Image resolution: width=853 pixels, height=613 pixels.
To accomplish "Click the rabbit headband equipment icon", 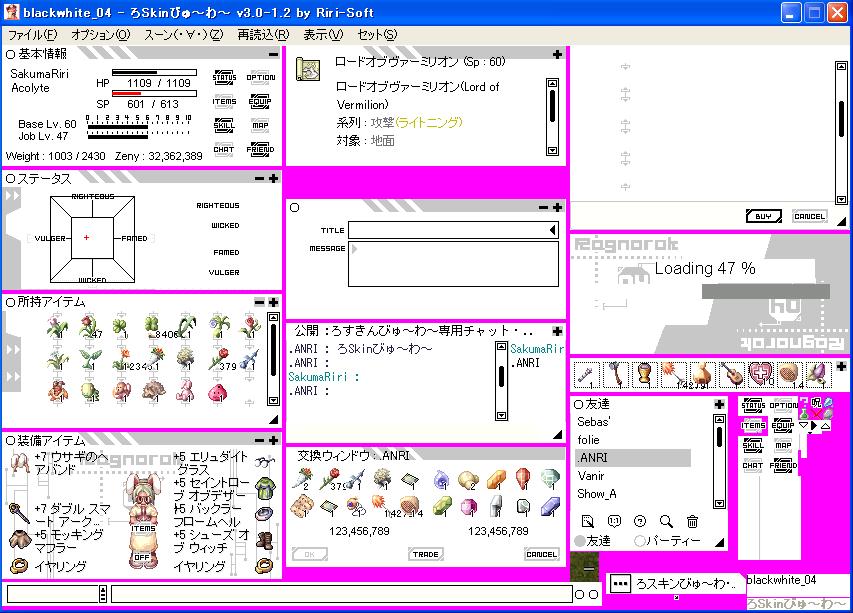I will coord(20,463).
